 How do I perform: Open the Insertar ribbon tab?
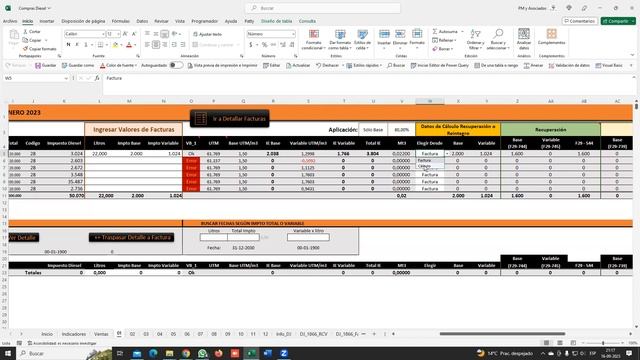click(47, 21)
